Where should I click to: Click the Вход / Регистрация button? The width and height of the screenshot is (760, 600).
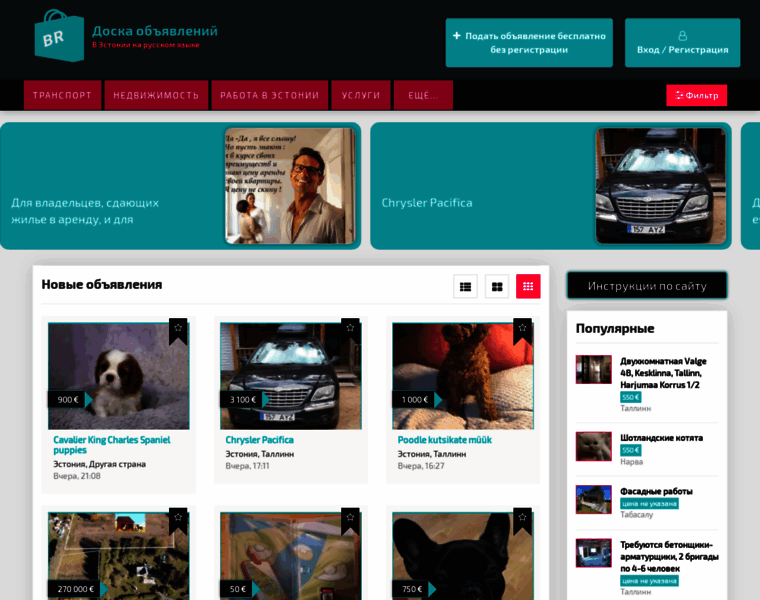click(x=682, y=43)
